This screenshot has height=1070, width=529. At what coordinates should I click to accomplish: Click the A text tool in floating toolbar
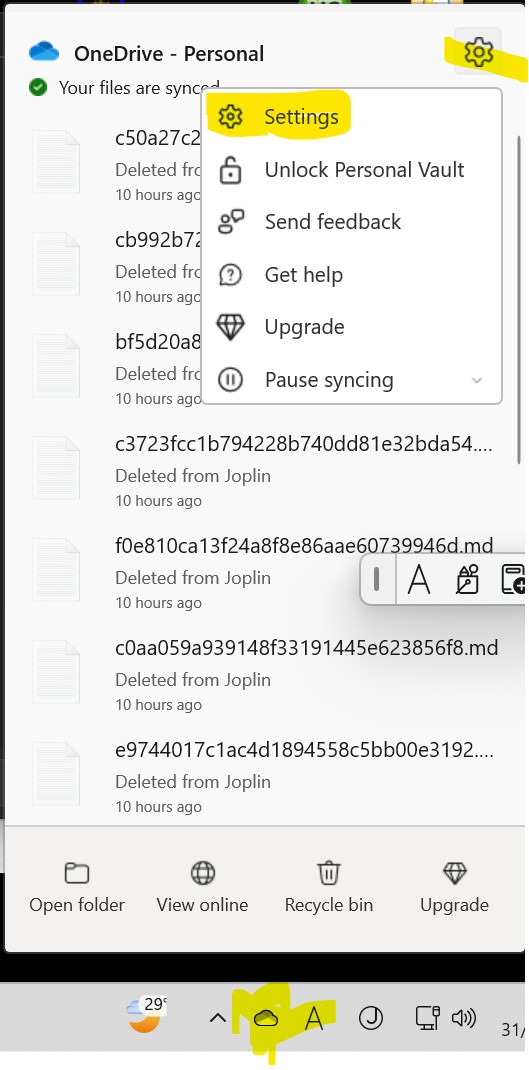(419, 579)
